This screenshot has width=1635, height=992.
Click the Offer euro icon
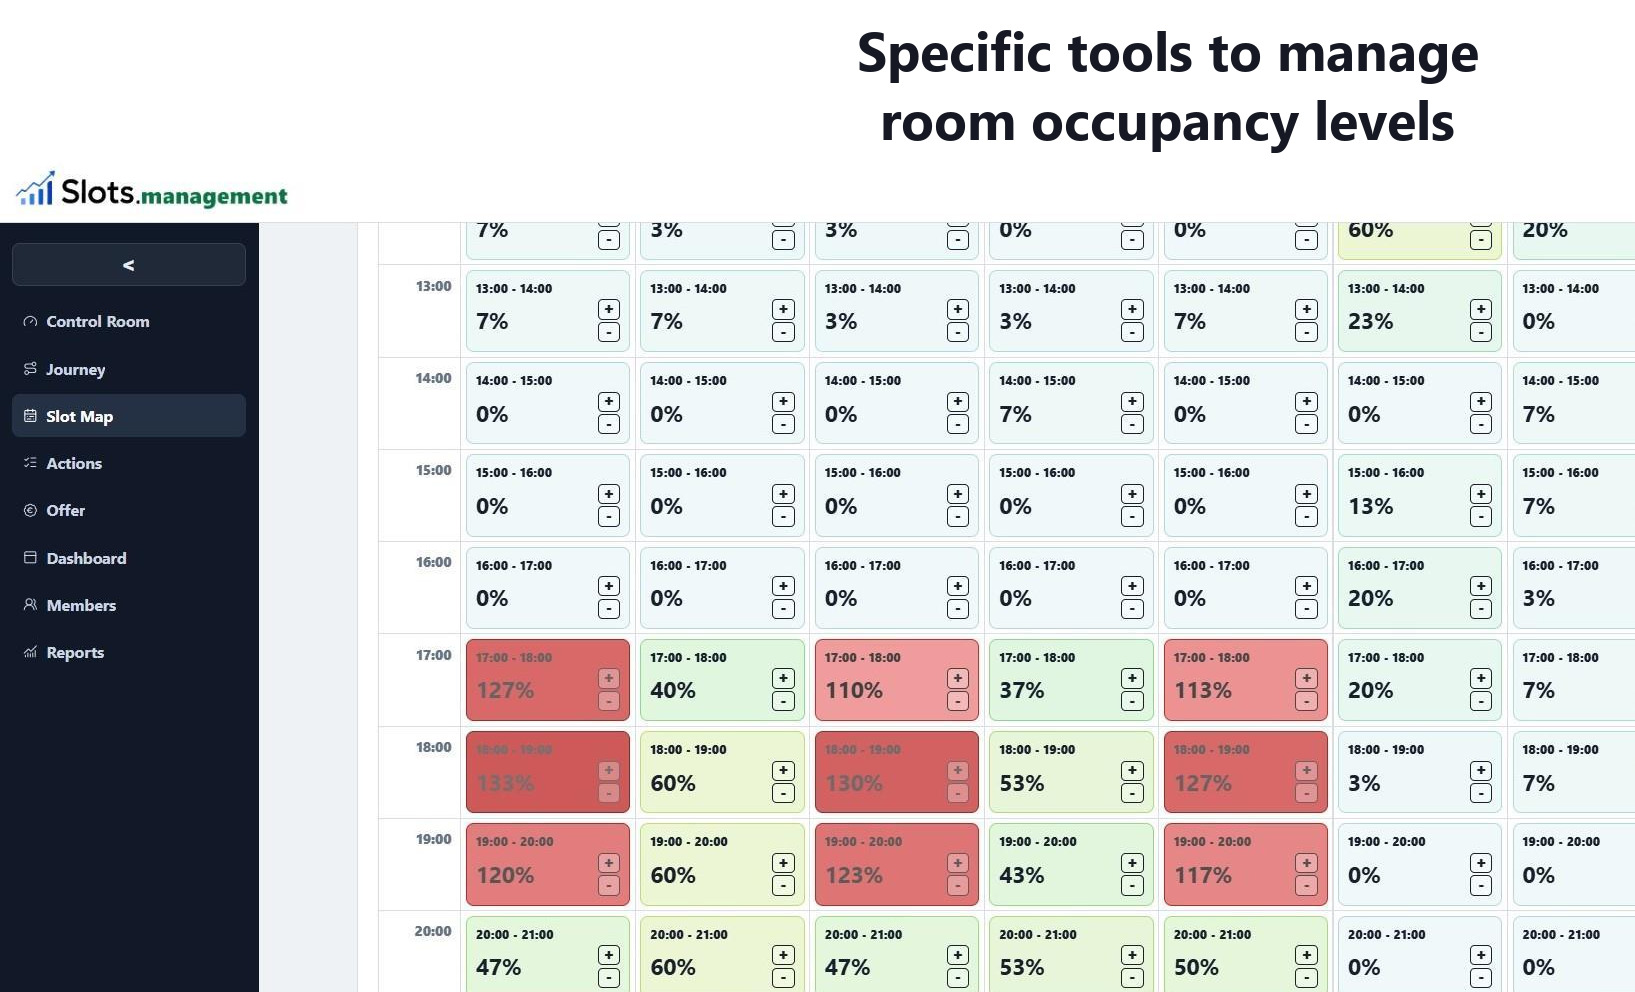click(x=30, y=510)
